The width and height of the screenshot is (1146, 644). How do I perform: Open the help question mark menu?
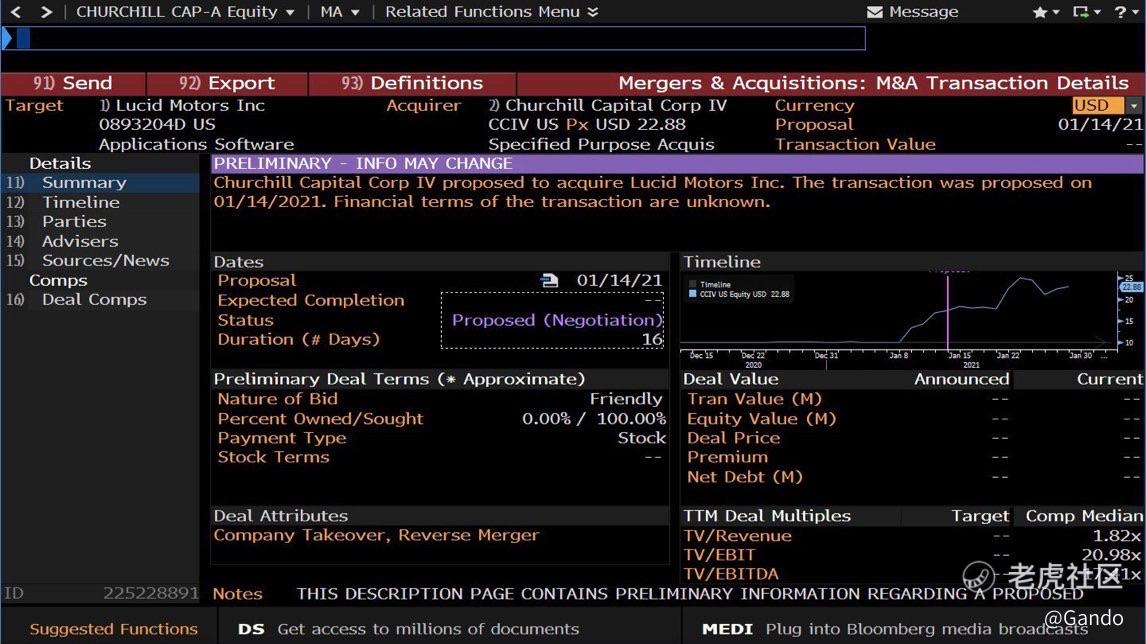[x=1120, y=12]
